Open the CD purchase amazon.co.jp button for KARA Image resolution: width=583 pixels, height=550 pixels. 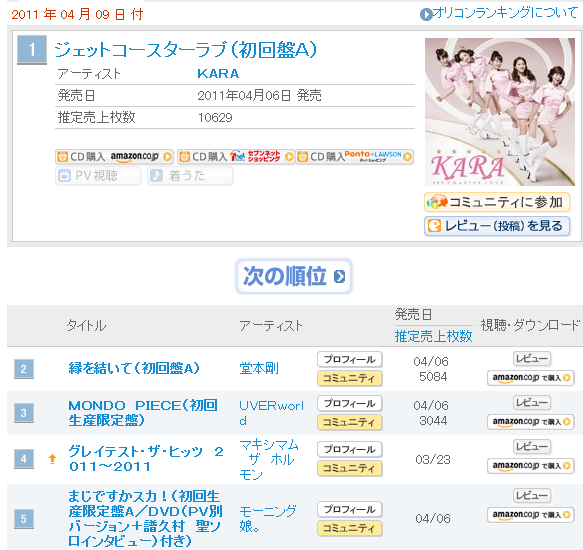(x=114, y=157)
